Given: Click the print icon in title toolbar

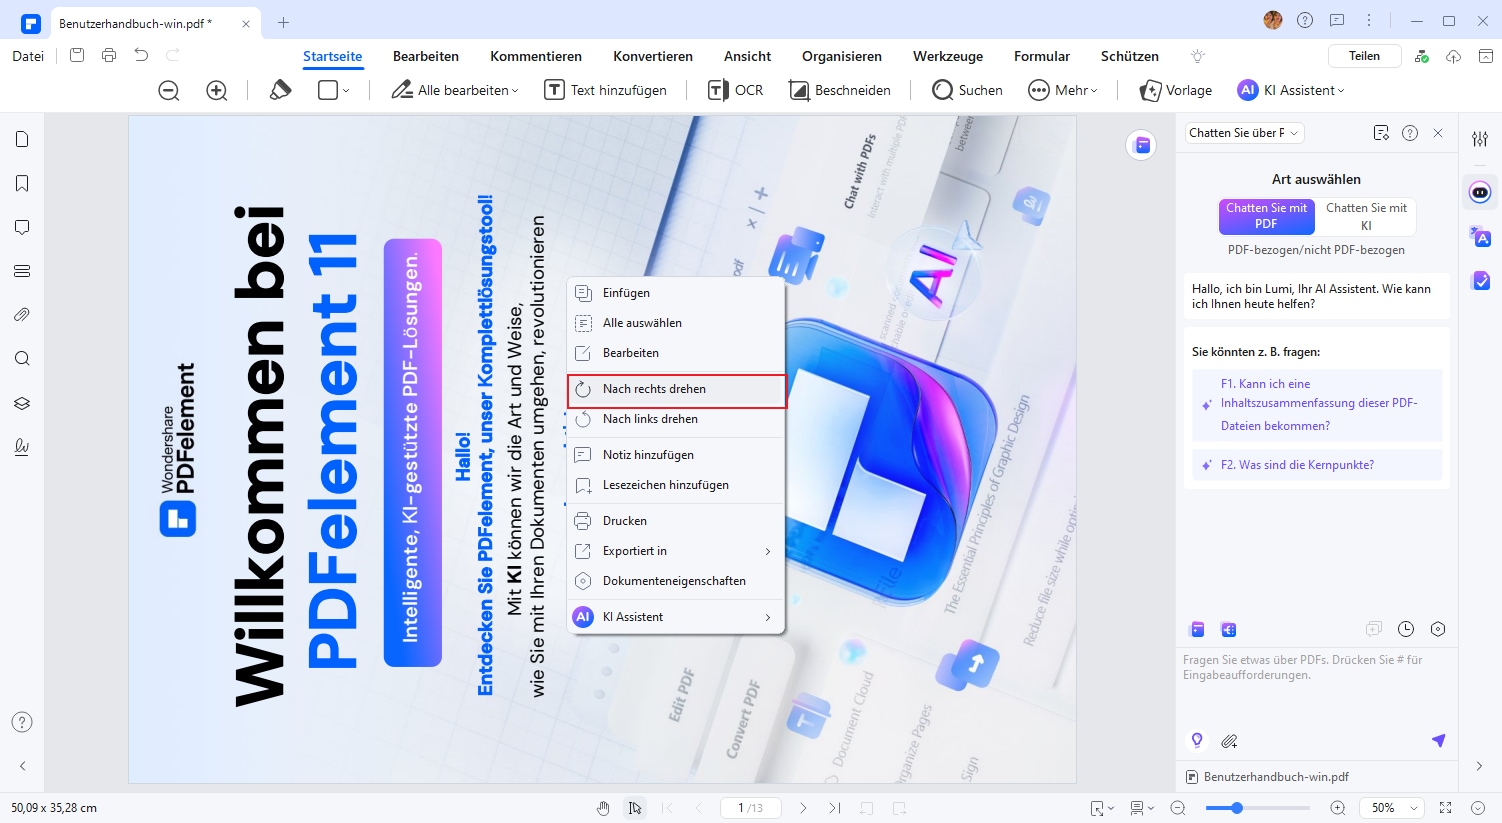Looking at the screenshot, I should [109, 56].
